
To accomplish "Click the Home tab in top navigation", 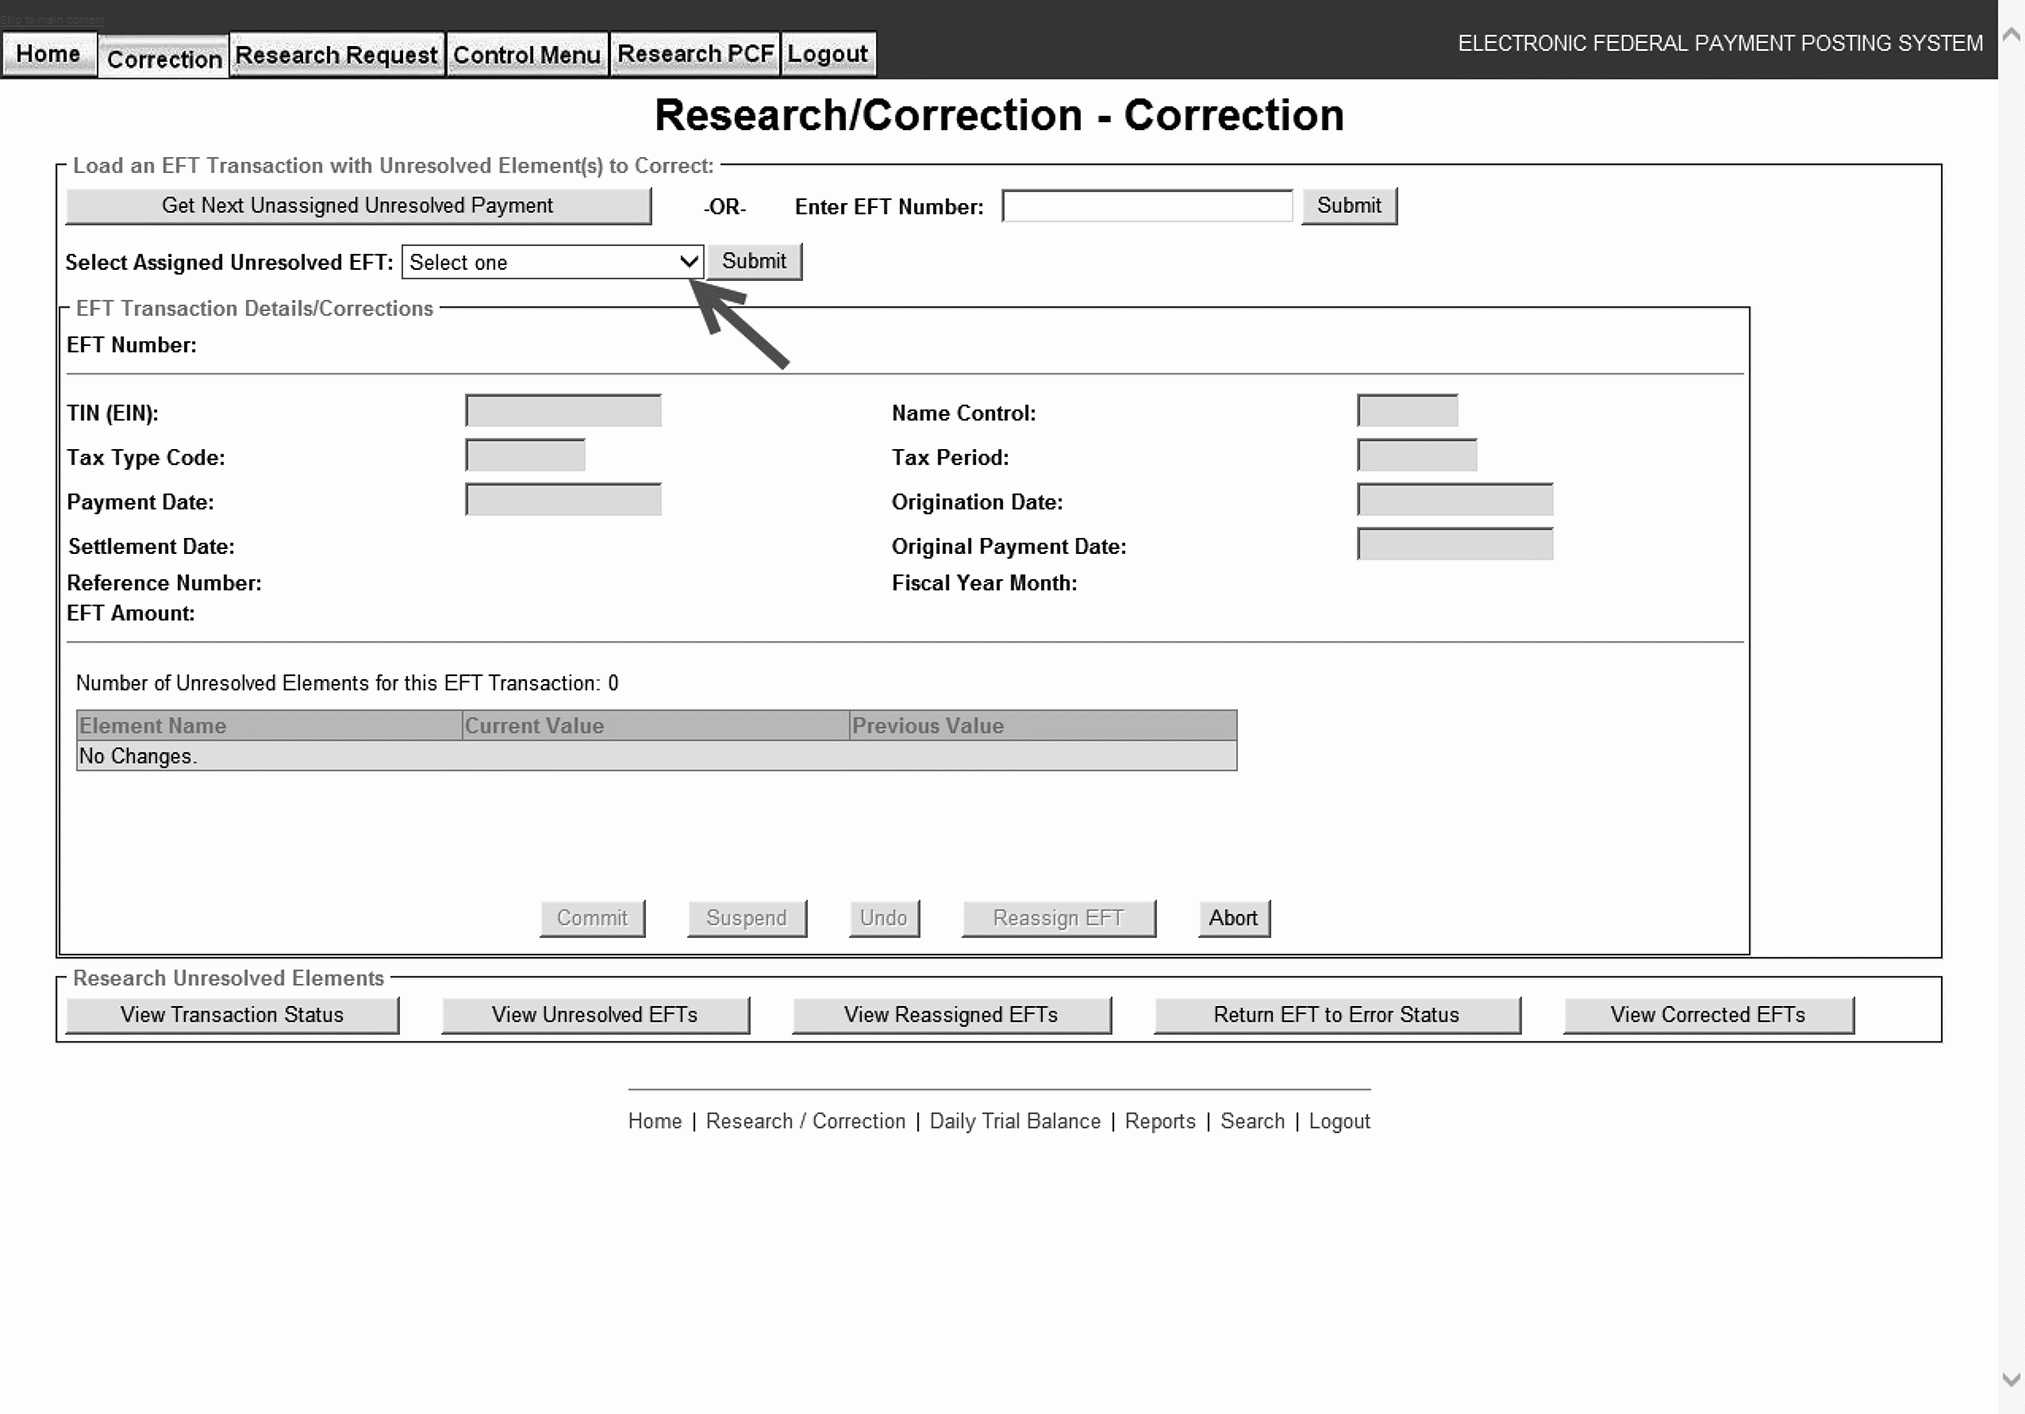I will click(48, 55).
